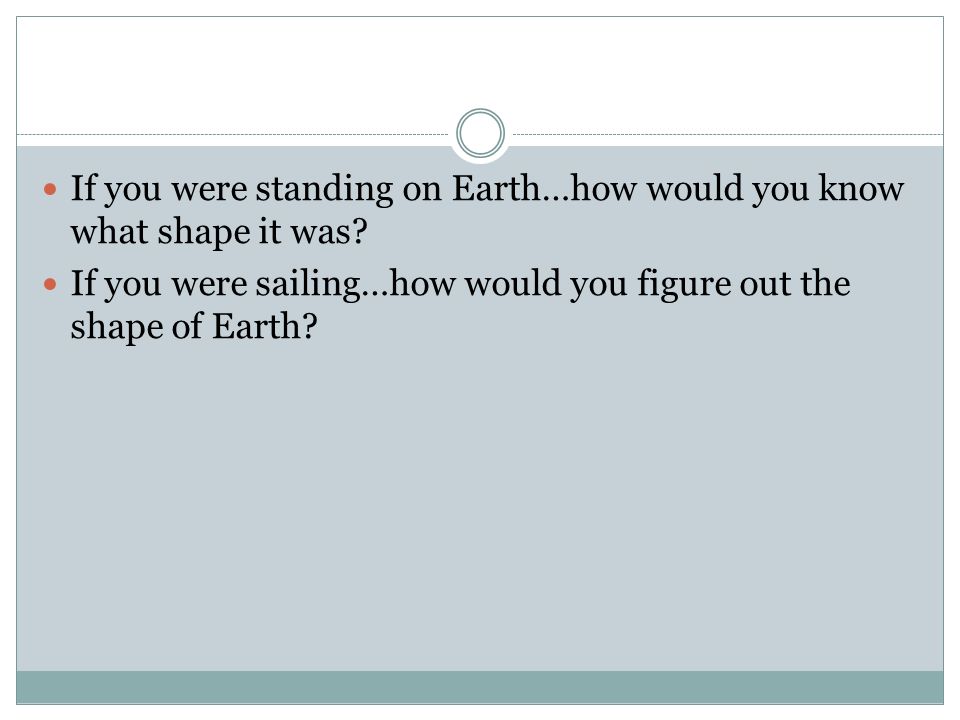Click the word 'know' ending the first line
This screenshot has width=960, height=720.
861,188
